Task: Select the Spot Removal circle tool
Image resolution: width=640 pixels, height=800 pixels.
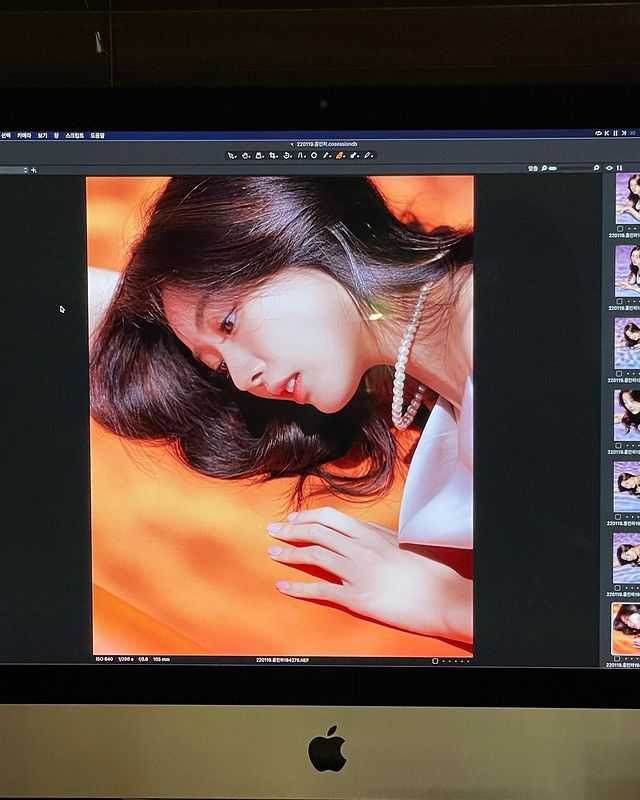Action: pyautogui.click(x=314, y=155)
